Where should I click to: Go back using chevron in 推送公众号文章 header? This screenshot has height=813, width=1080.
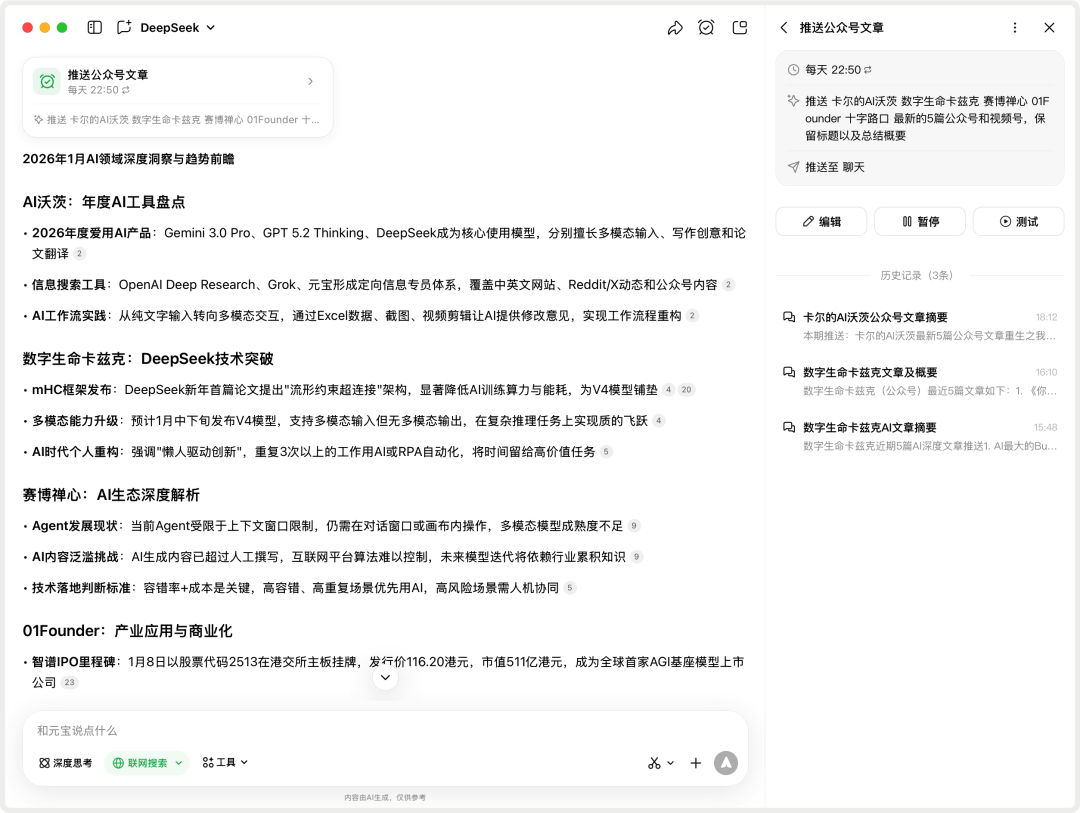(784, 27)
